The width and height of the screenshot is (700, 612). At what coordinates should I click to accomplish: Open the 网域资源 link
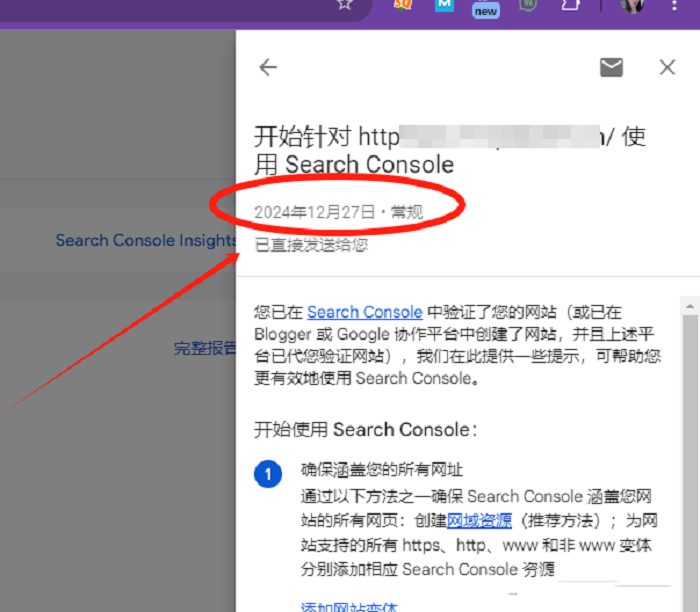479,520
